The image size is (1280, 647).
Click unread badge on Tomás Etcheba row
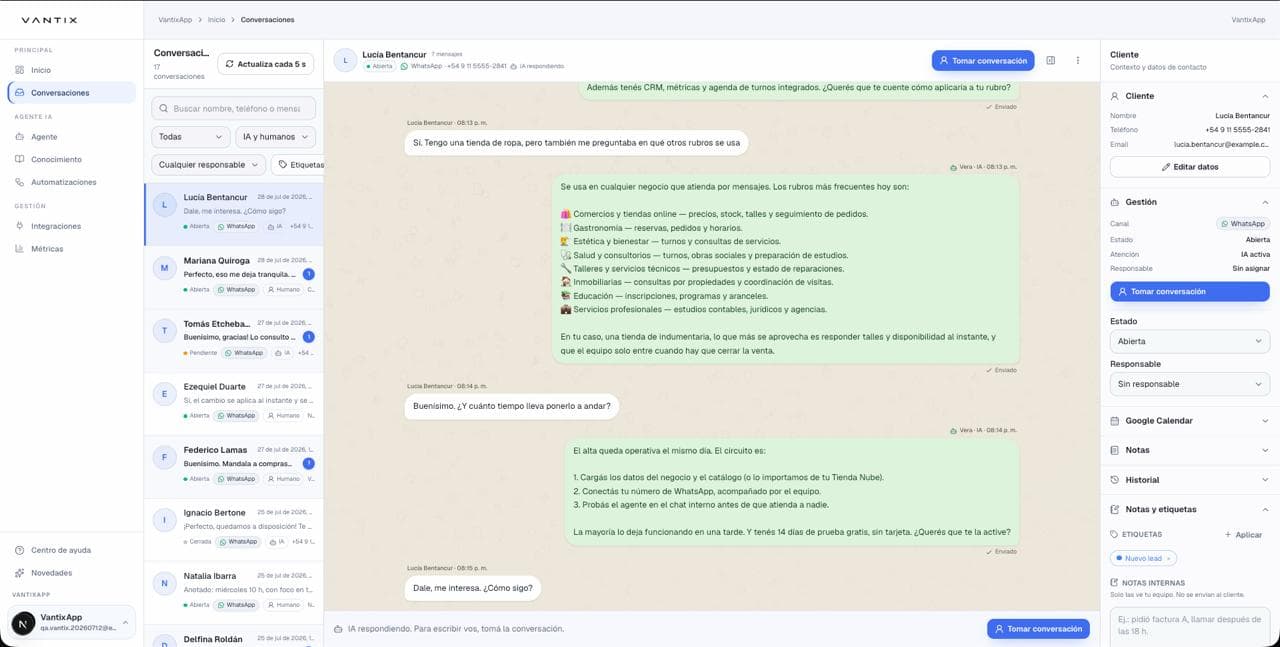tap(309, 337)
